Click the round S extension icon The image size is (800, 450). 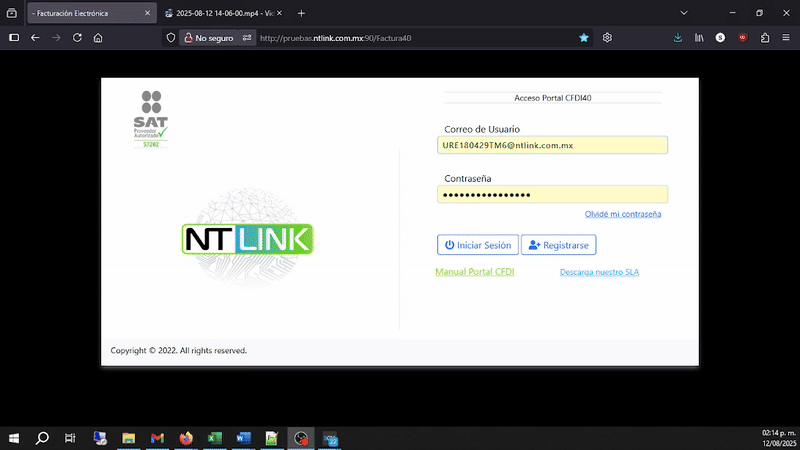720,38
